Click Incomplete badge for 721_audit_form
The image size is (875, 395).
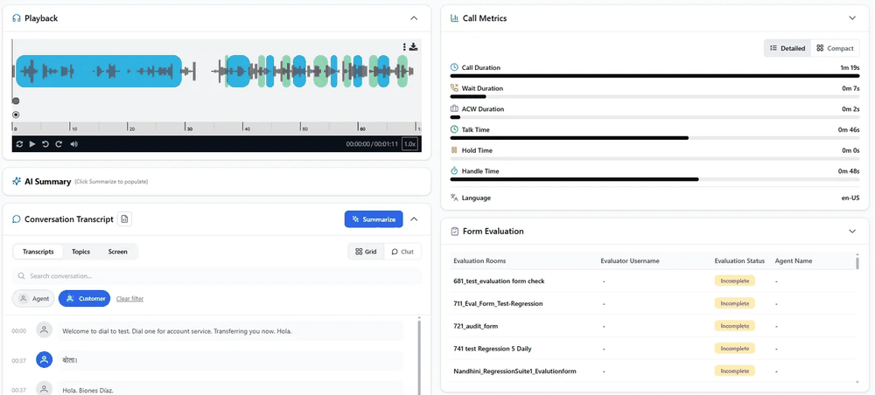(734, 326)
